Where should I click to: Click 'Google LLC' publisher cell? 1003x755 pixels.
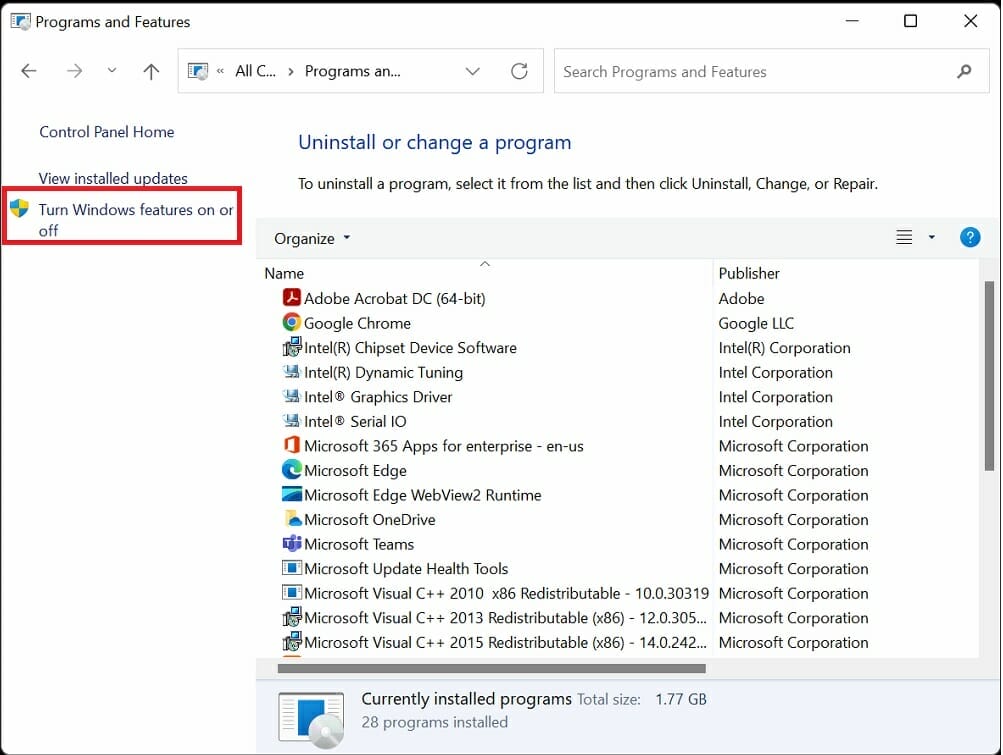pyautogui.click(x=756, y=323)
